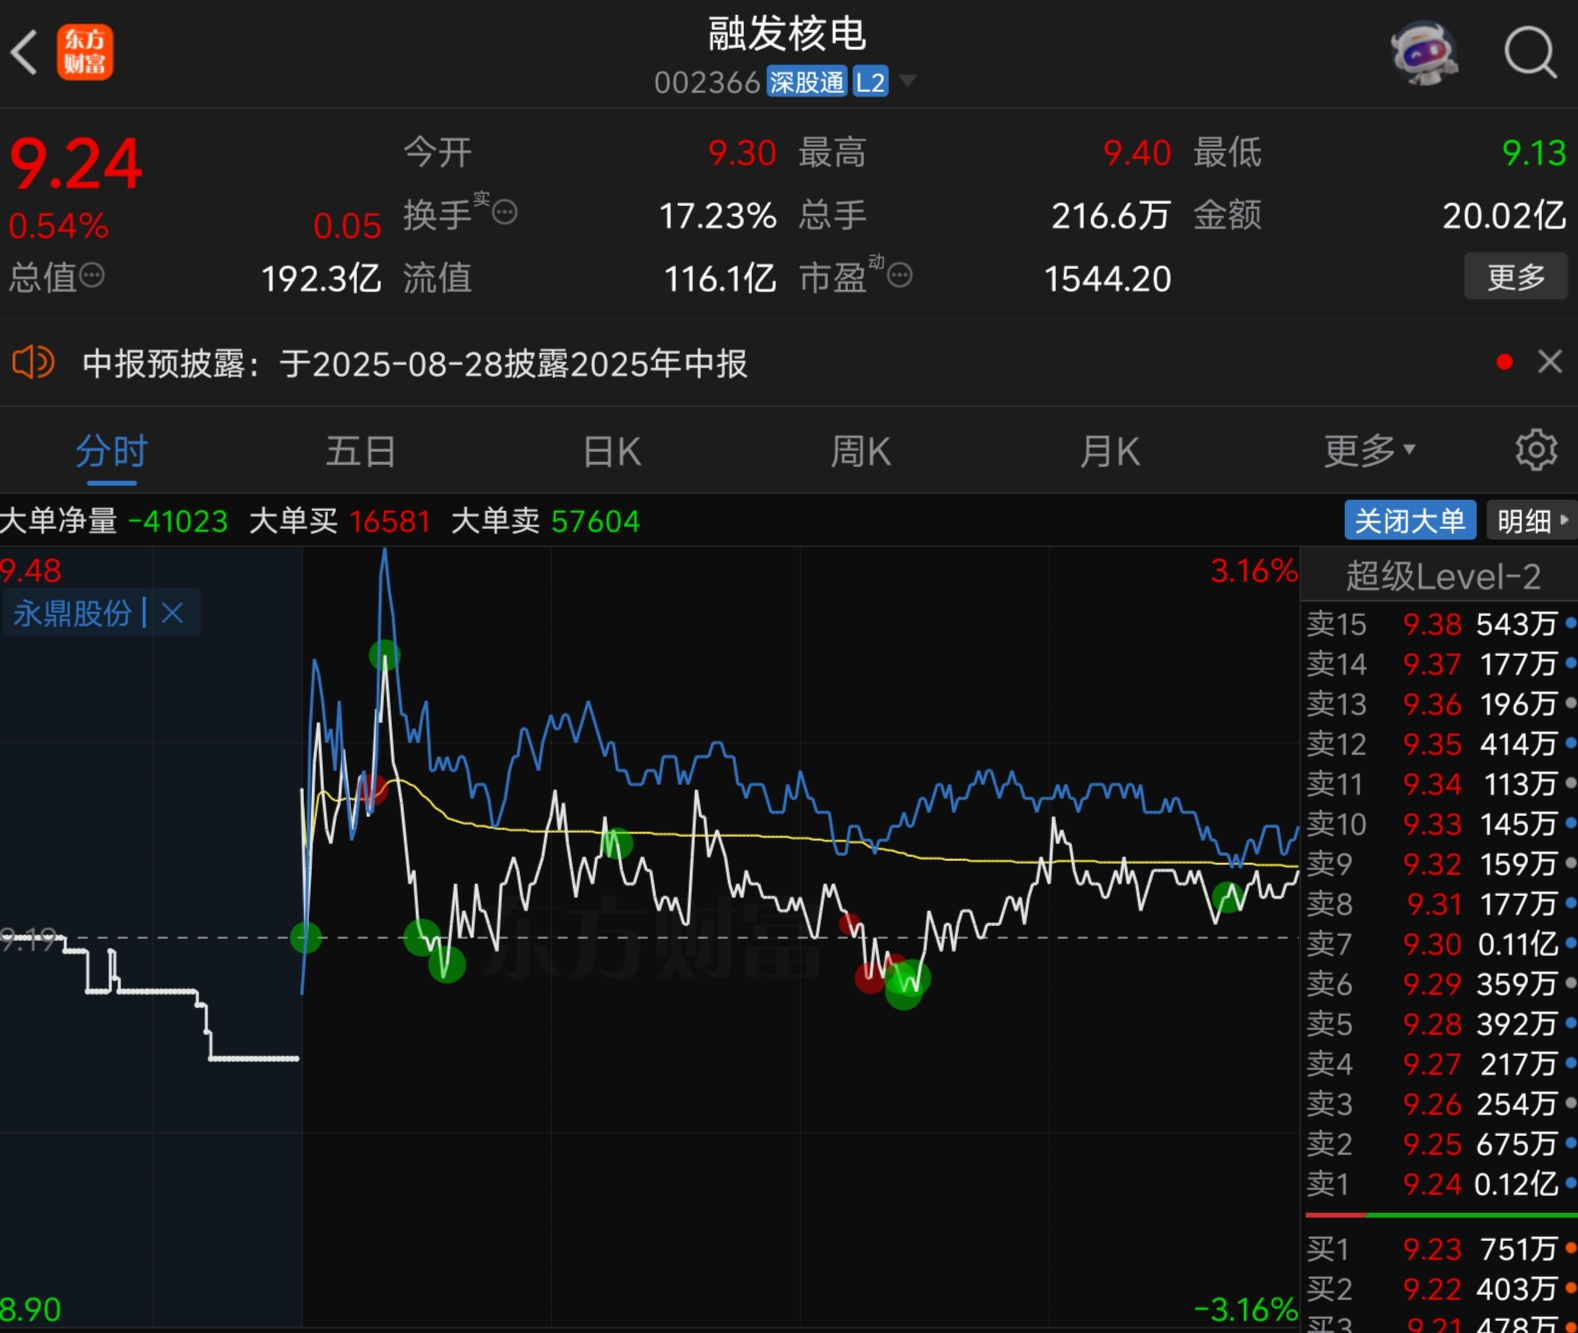Expand the 更多 chart period dropdown

pos(1369,451)
